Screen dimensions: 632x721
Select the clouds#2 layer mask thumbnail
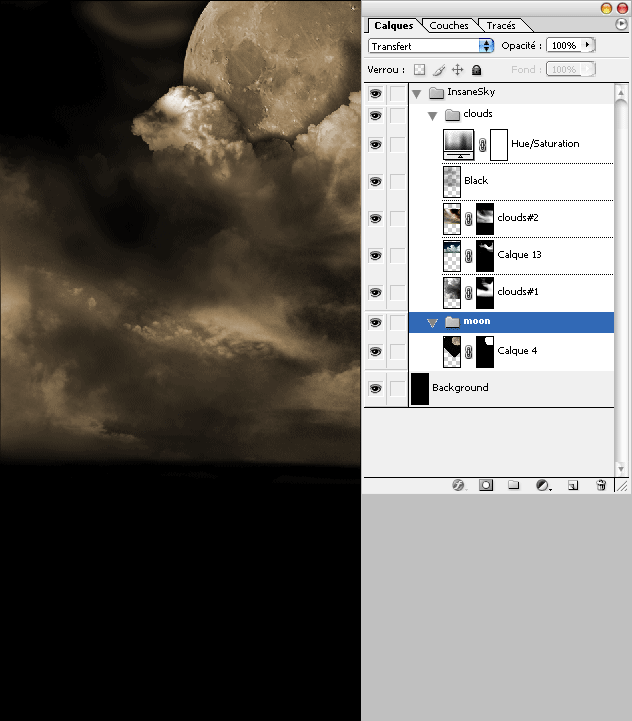pos(485,219)
